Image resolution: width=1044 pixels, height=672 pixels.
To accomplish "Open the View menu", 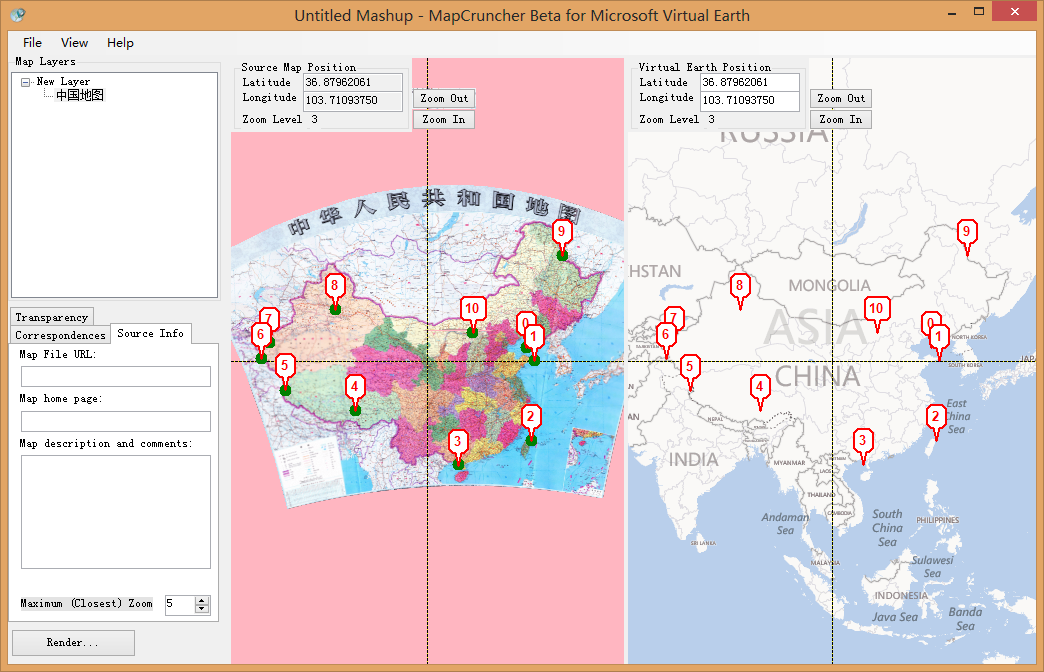I will click(74, 43).
